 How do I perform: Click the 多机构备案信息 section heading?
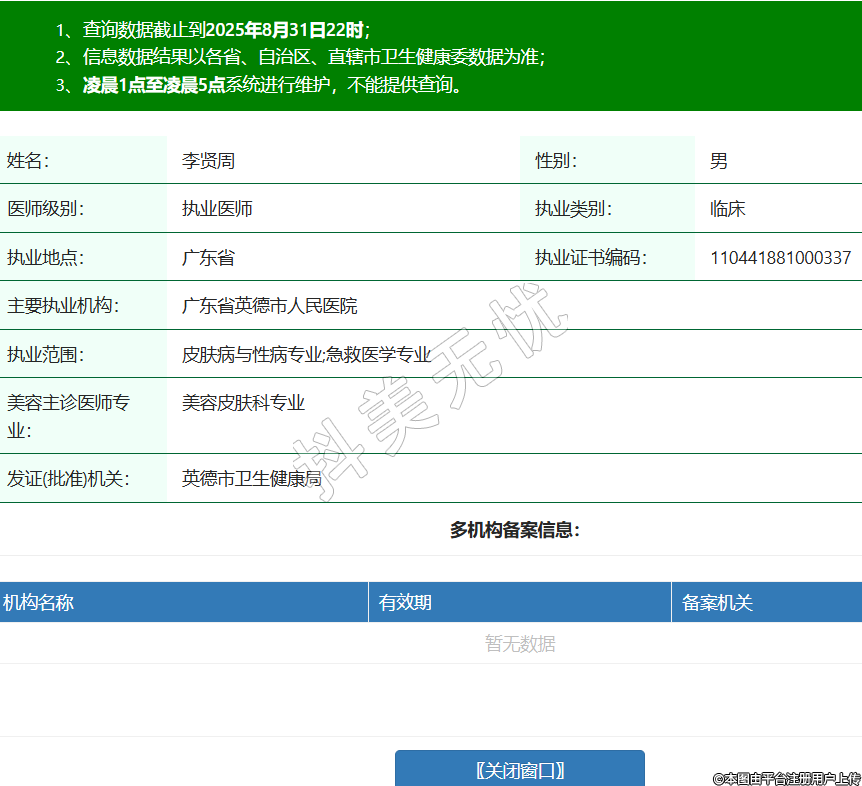(515, 530)
